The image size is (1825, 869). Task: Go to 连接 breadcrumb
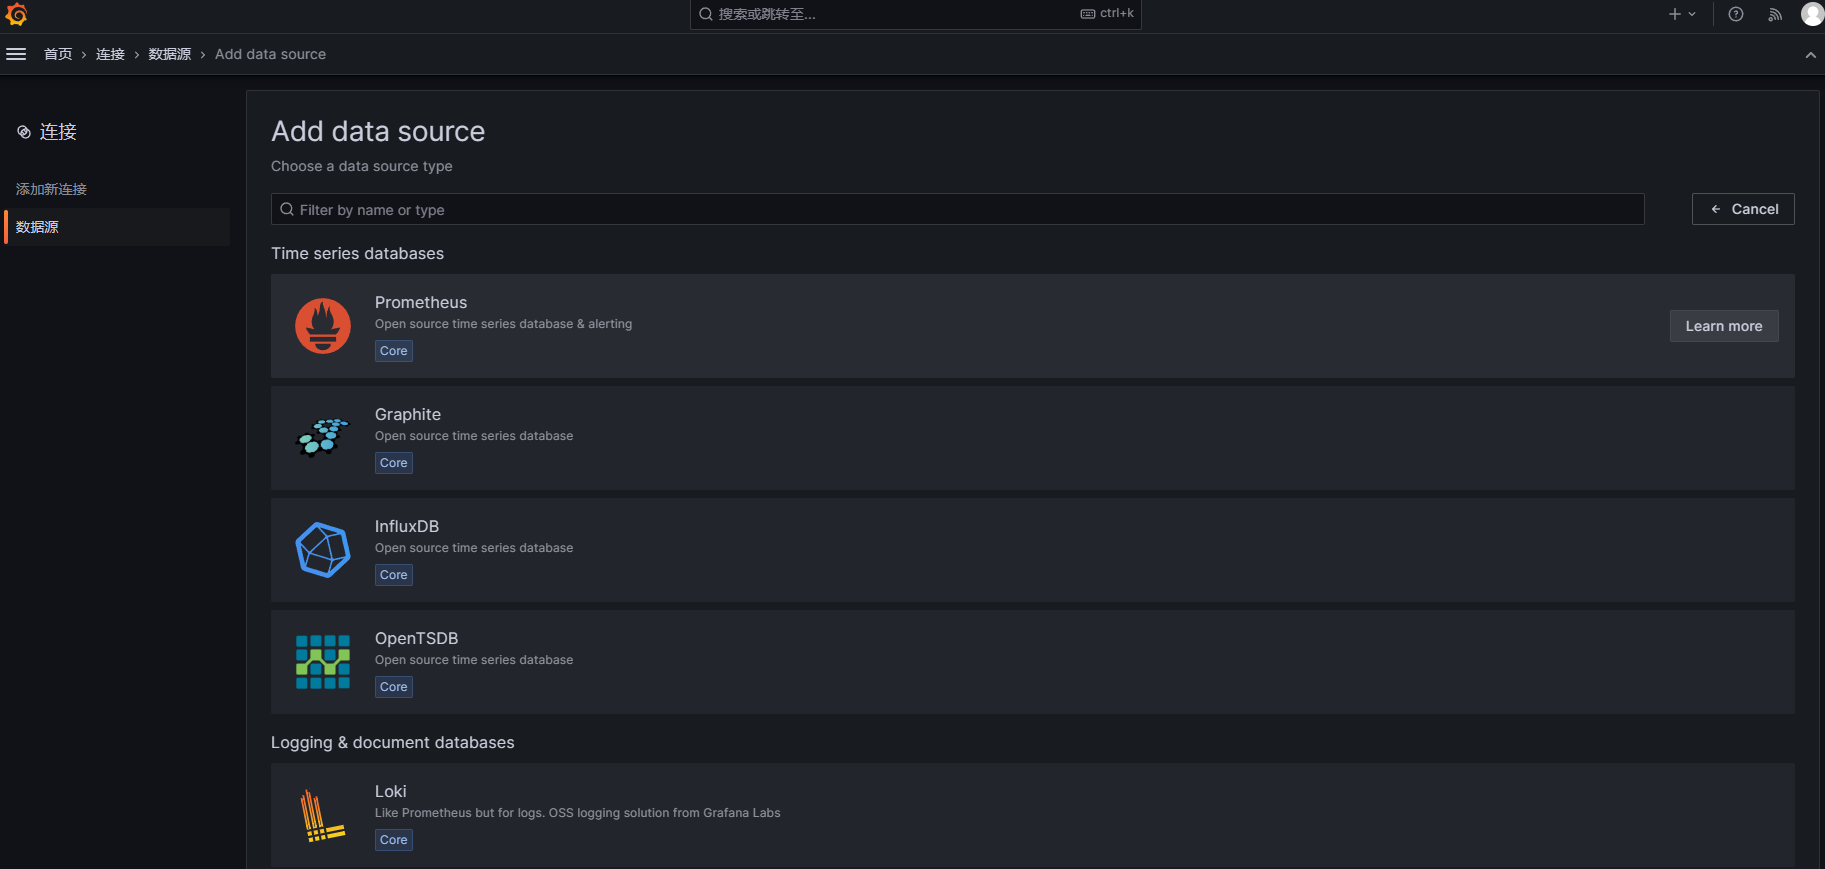coord(110,54)
